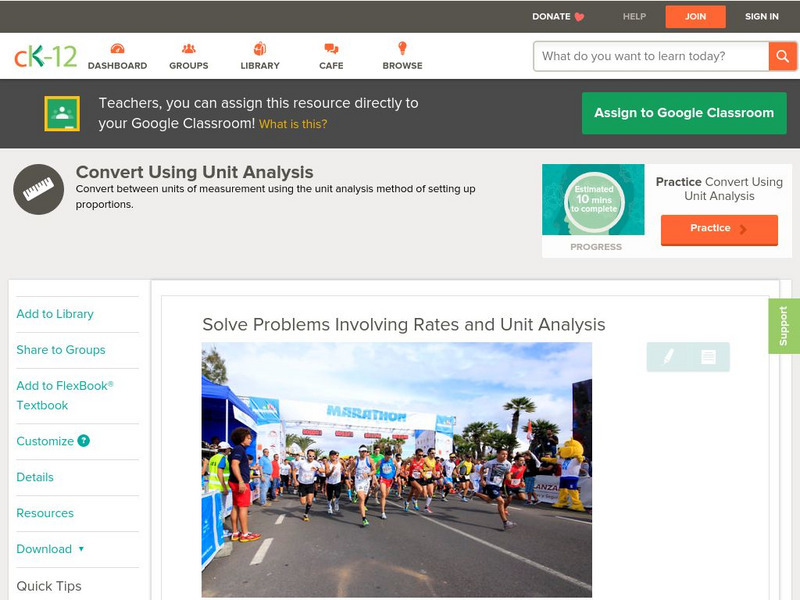
Task: Select Add to Library in sidebar
Action: point(55,314)
